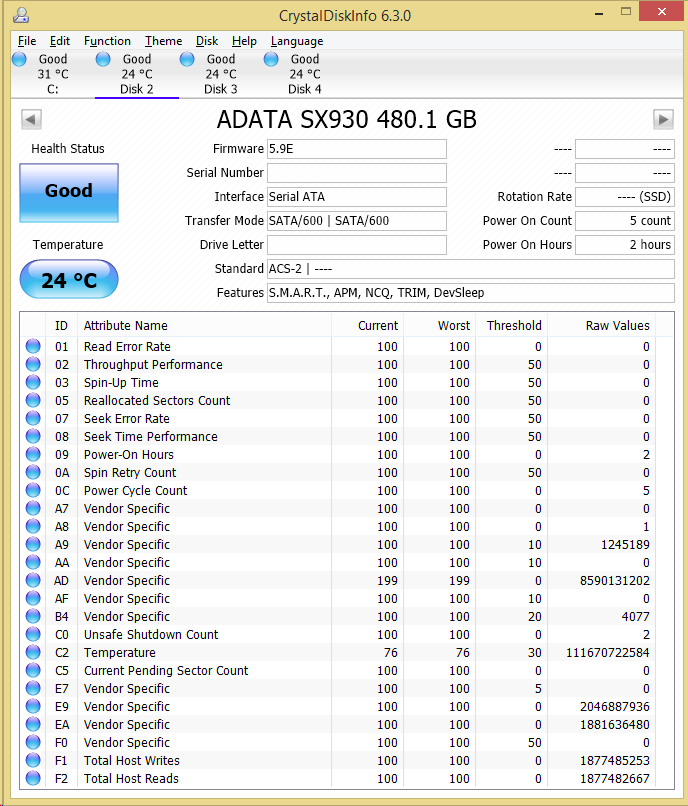This screenshot has width=688, height=806.
Task: Click the CrystalDiskInfo title bar app icon
Action: [x=21, y=15]
